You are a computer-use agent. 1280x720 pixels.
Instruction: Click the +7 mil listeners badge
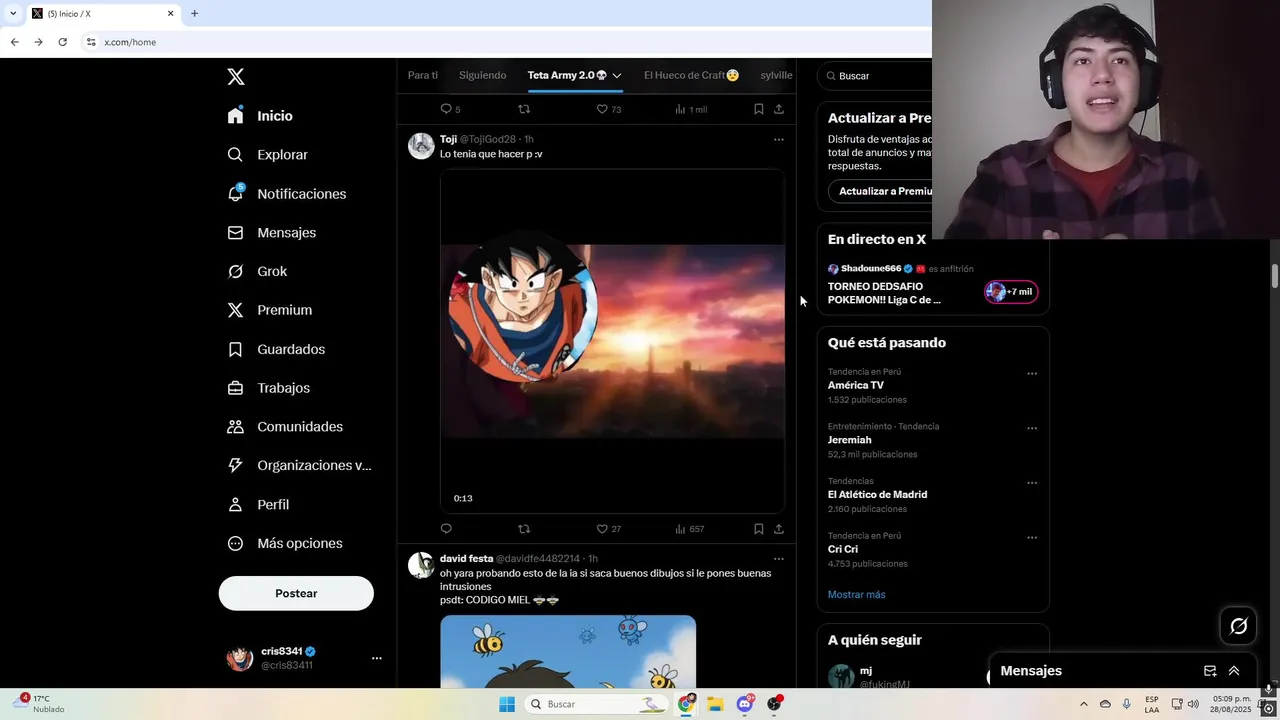1012,292
